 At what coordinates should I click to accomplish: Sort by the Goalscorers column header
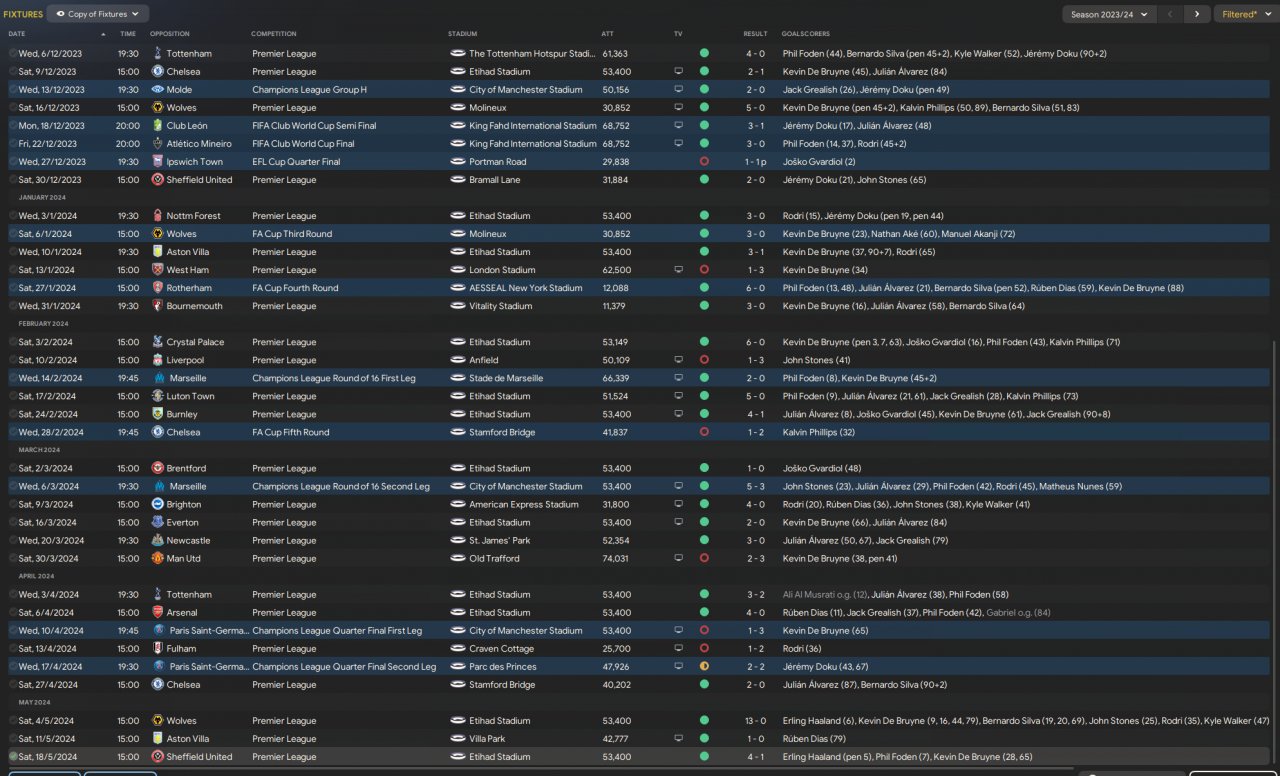[806, 34]
